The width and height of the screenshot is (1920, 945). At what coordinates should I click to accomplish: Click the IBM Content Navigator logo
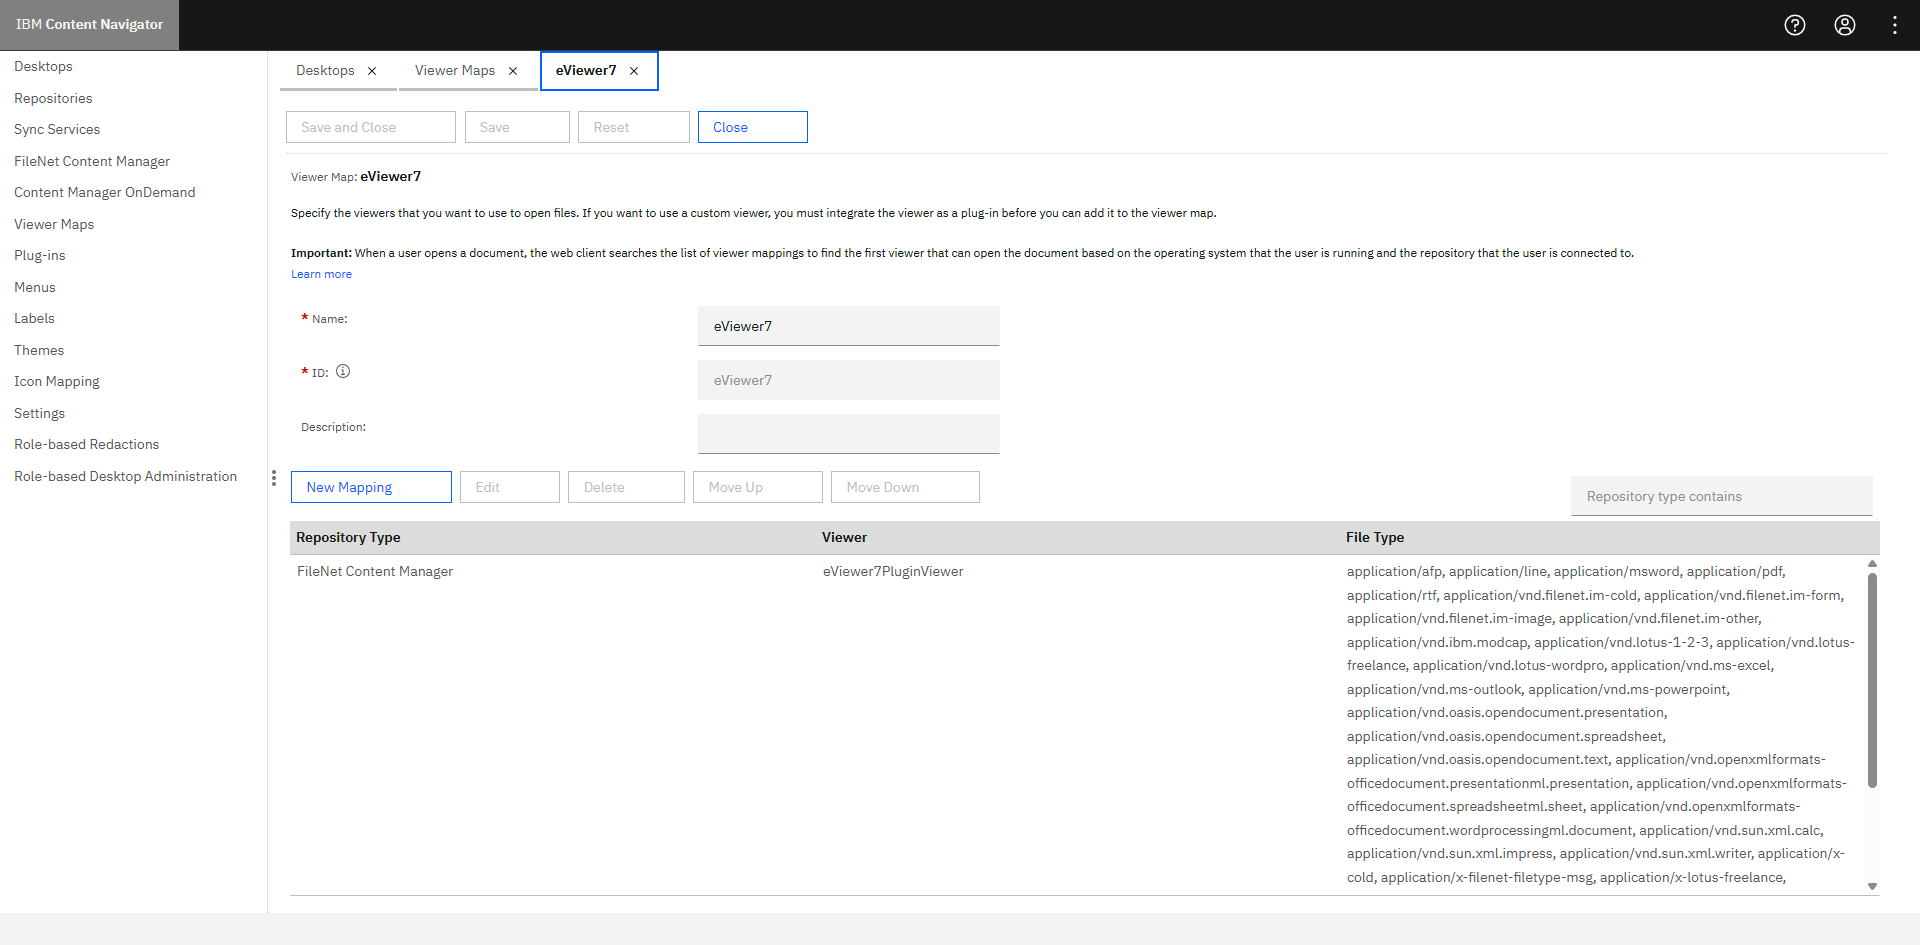89,24
